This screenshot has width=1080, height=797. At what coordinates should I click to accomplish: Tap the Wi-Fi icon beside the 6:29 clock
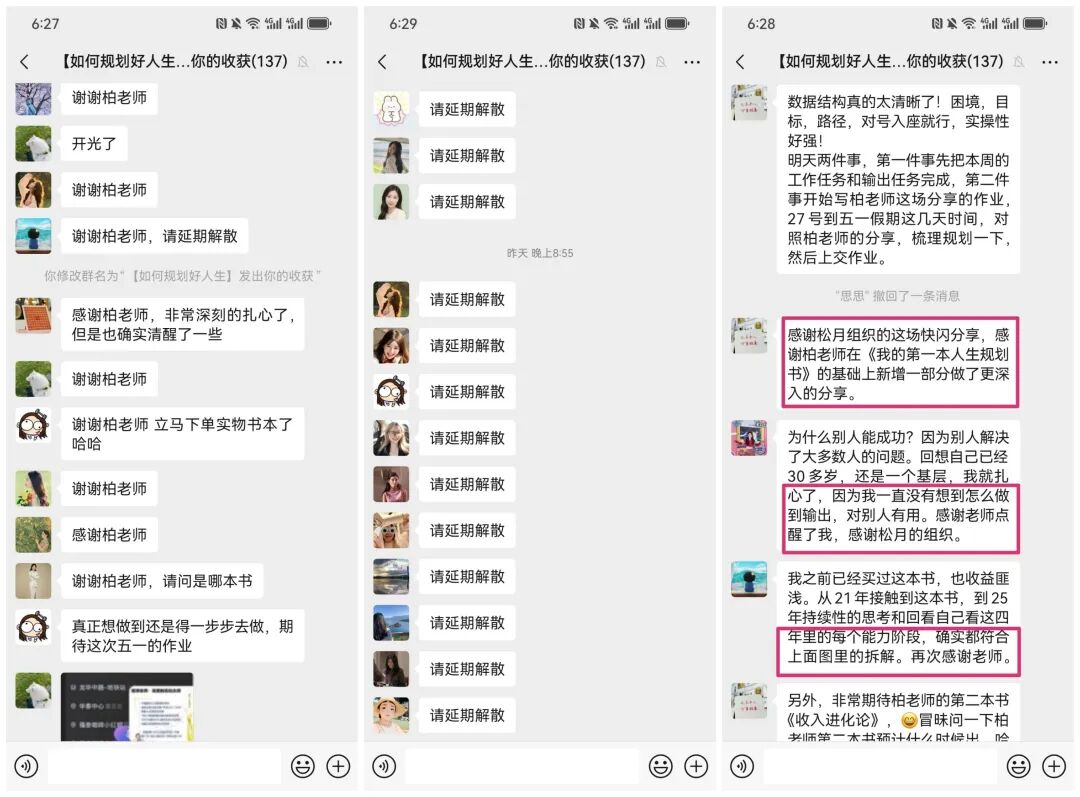click(x=611, y=23)
